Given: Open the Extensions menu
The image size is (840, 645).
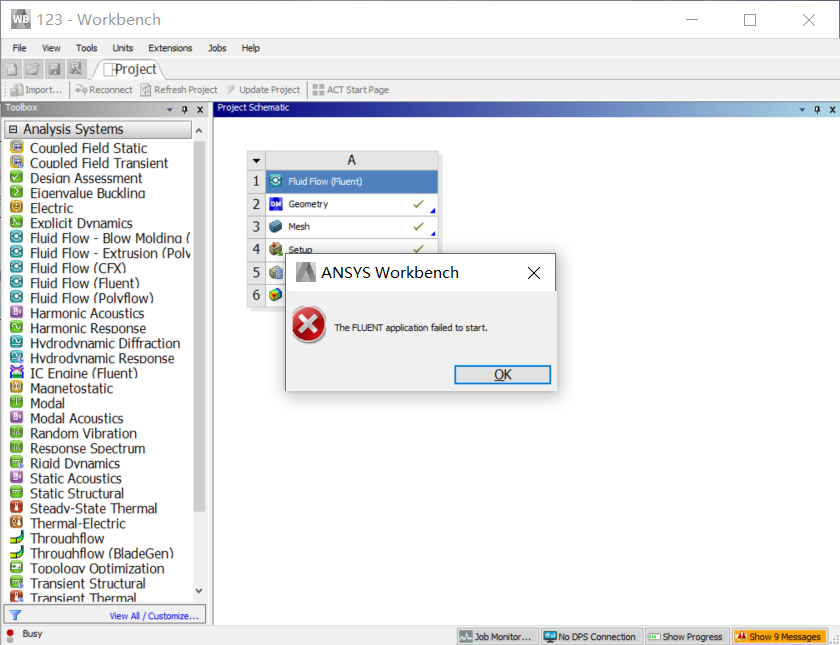Looking at the screenshot, I should tap(170, 48).
